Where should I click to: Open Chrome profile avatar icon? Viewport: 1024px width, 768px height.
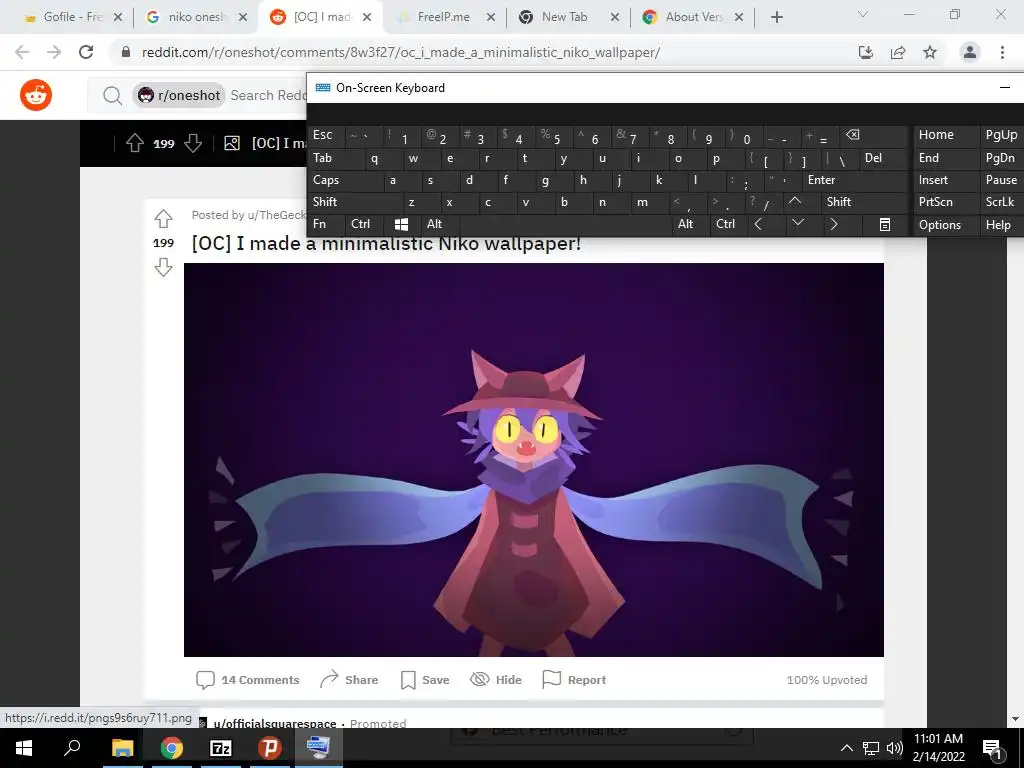click(x=970, y=52)
